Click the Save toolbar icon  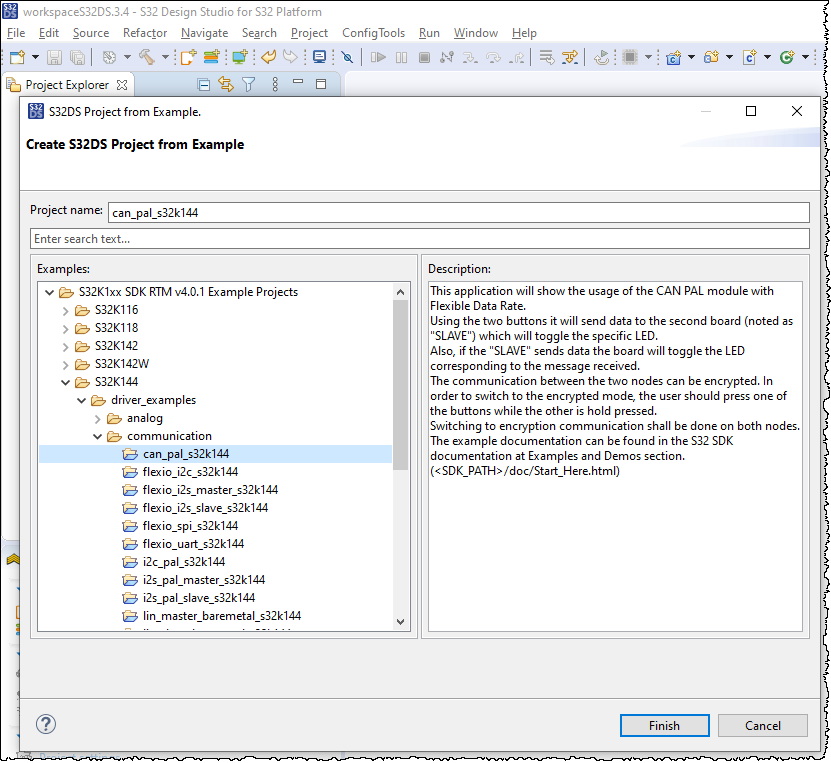tap(54, 57)
